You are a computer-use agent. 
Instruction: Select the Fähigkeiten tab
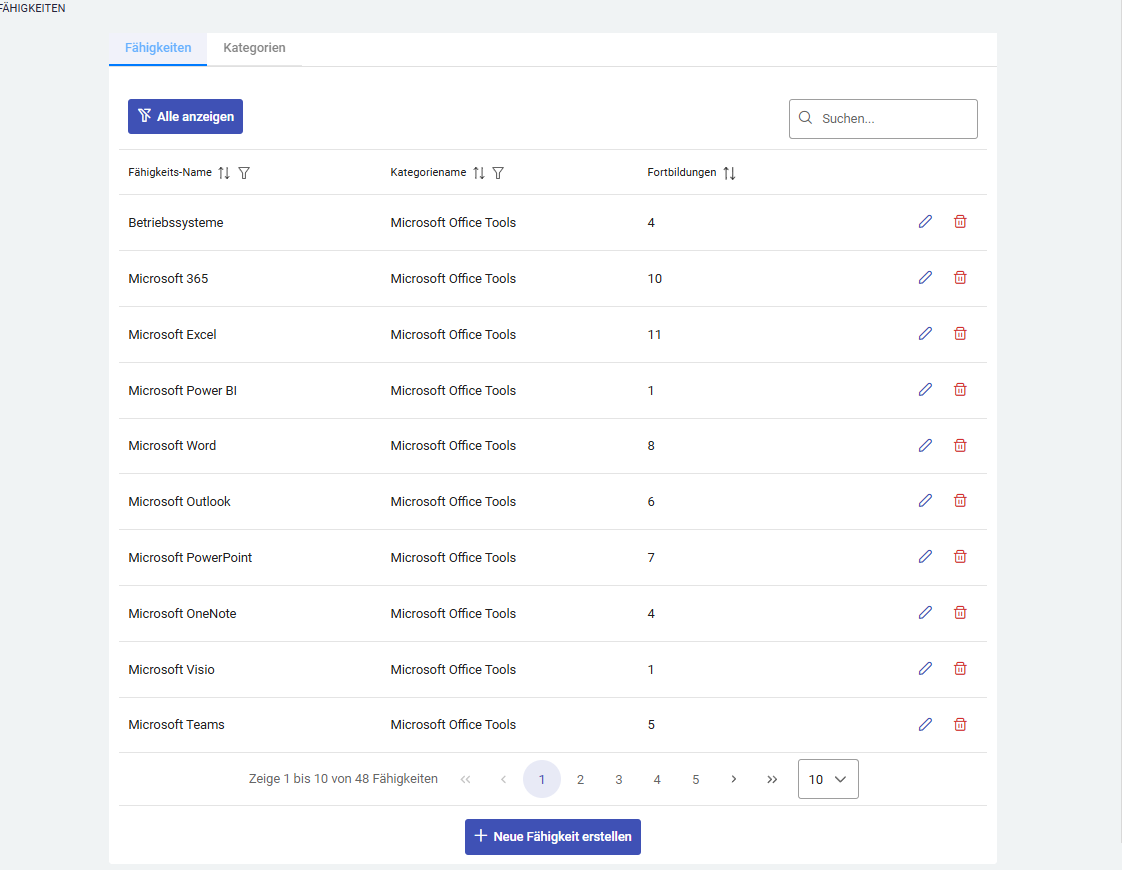tap(158, 48)
